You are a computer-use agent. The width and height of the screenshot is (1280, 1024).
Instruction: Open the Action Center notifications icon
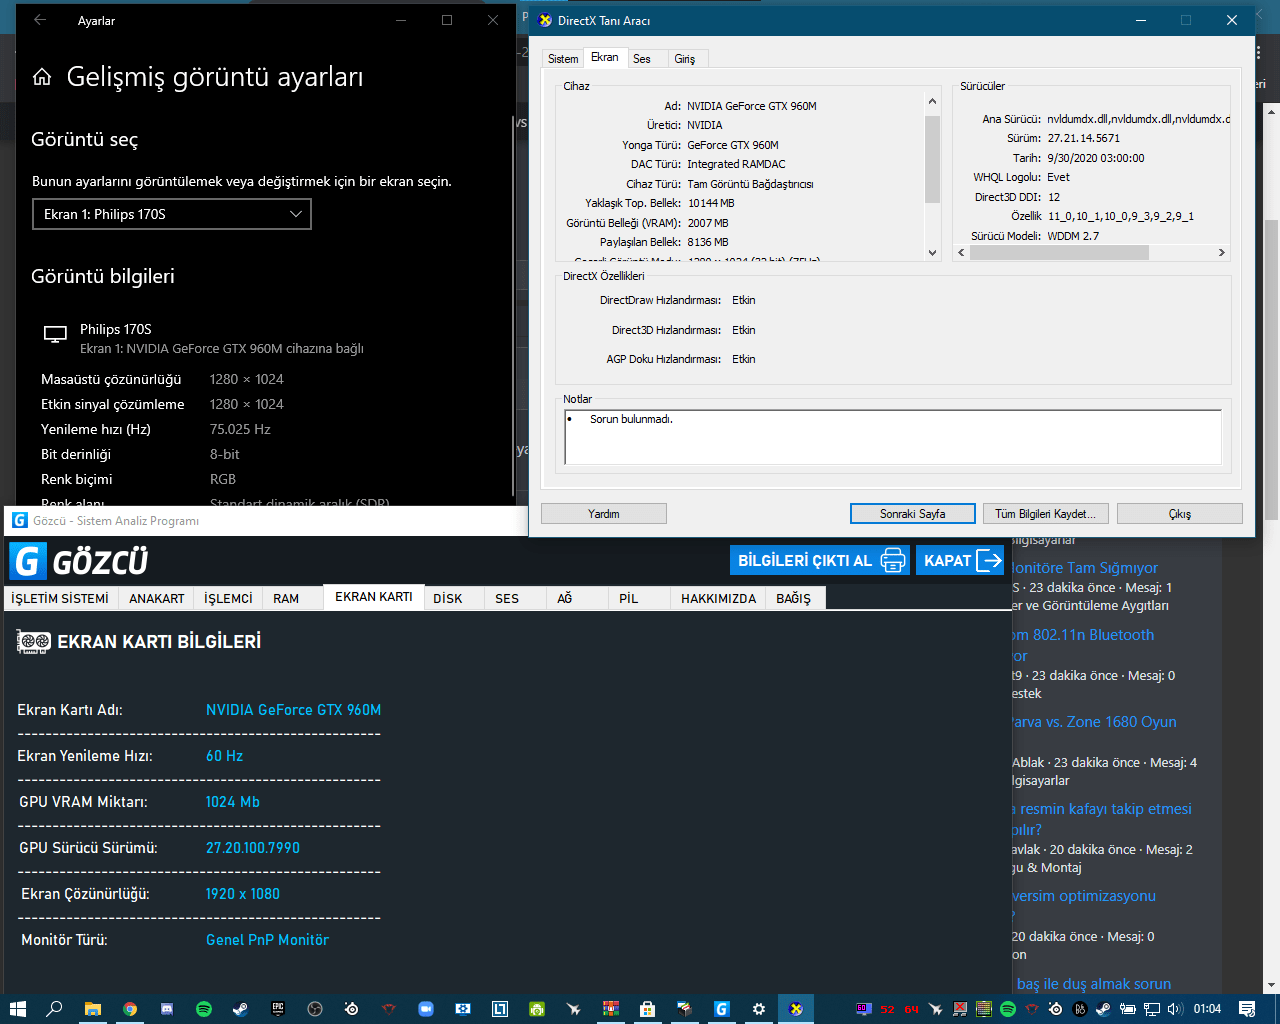(x=1247, y=1009)
